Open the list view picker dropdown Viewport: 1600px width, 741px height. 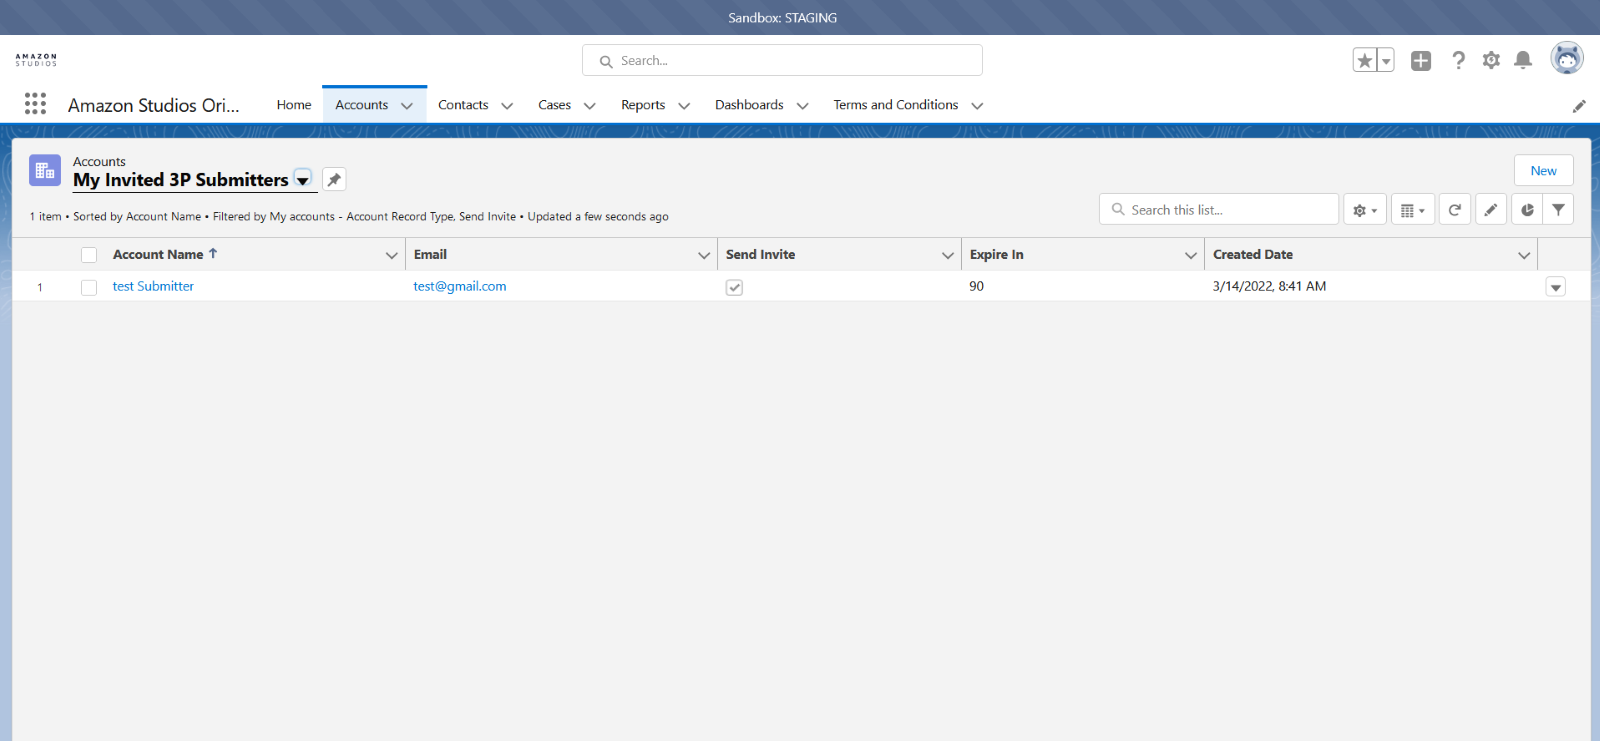302,180
